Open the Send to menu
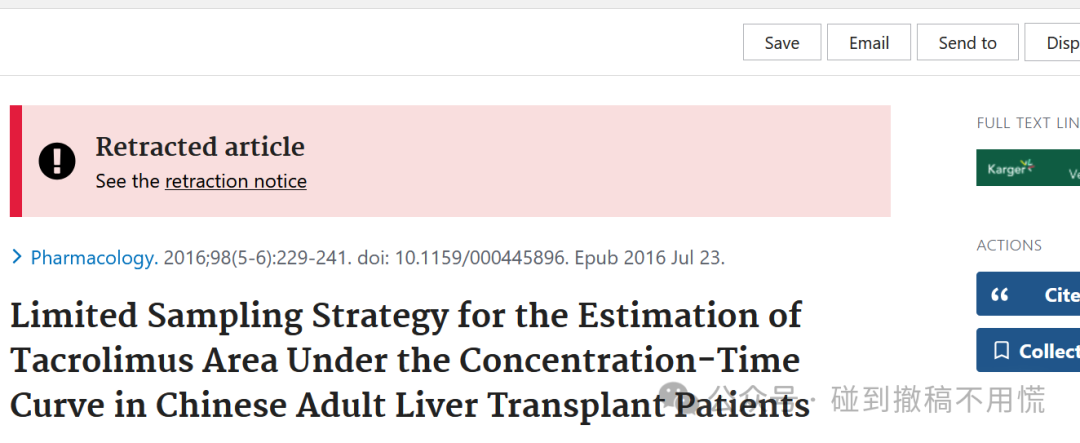This screenshot has height=443, width=1080. coord(967,42)
